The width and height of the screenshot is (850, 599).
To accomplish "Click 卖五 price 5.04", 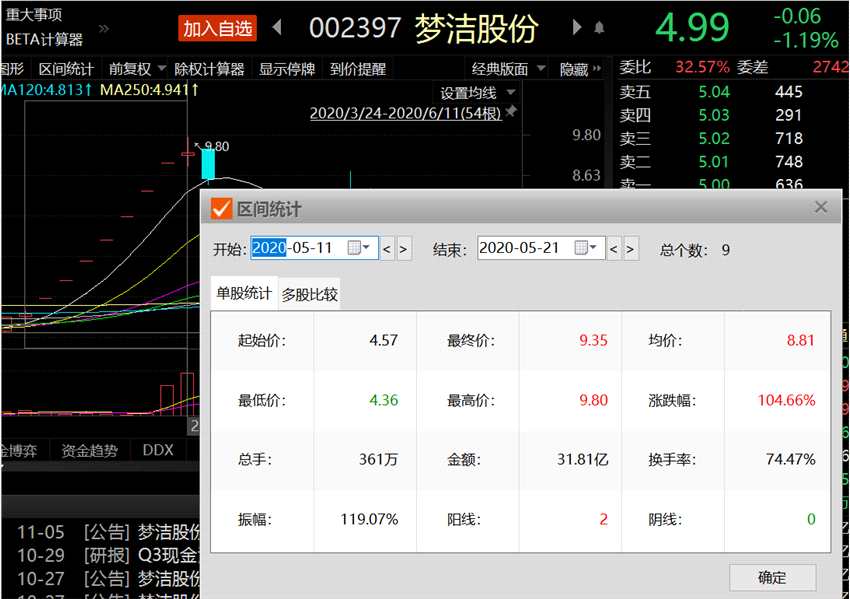I will point(714,92).
